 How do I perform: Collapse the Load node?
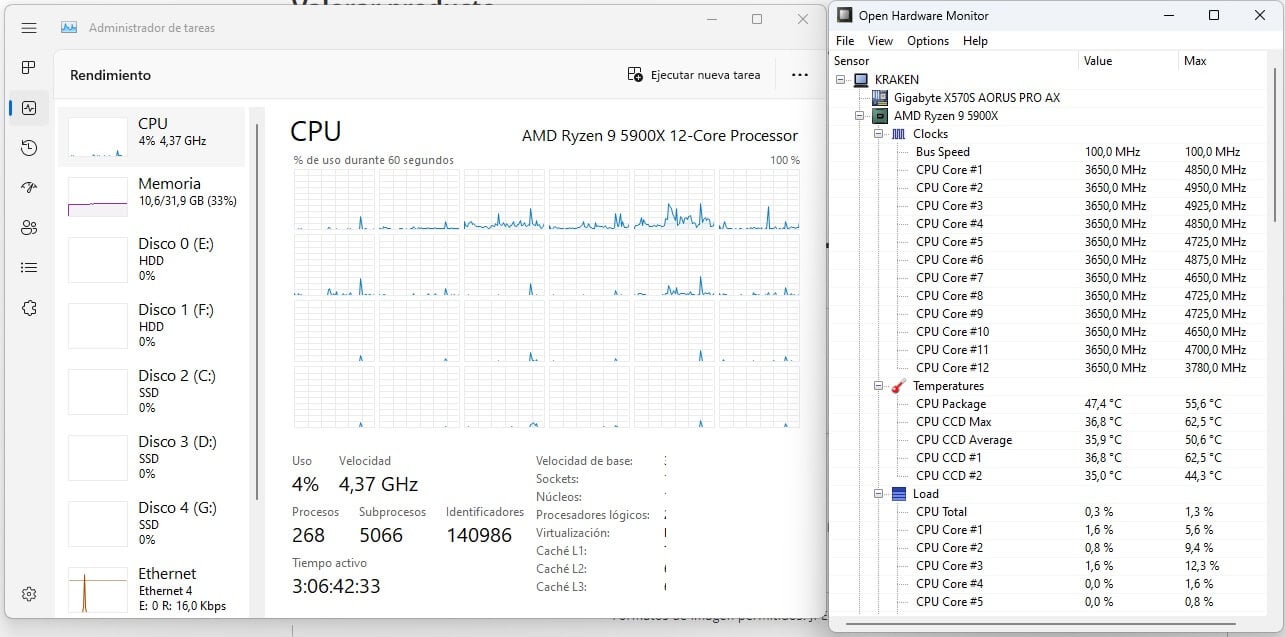tap(879, 494)
